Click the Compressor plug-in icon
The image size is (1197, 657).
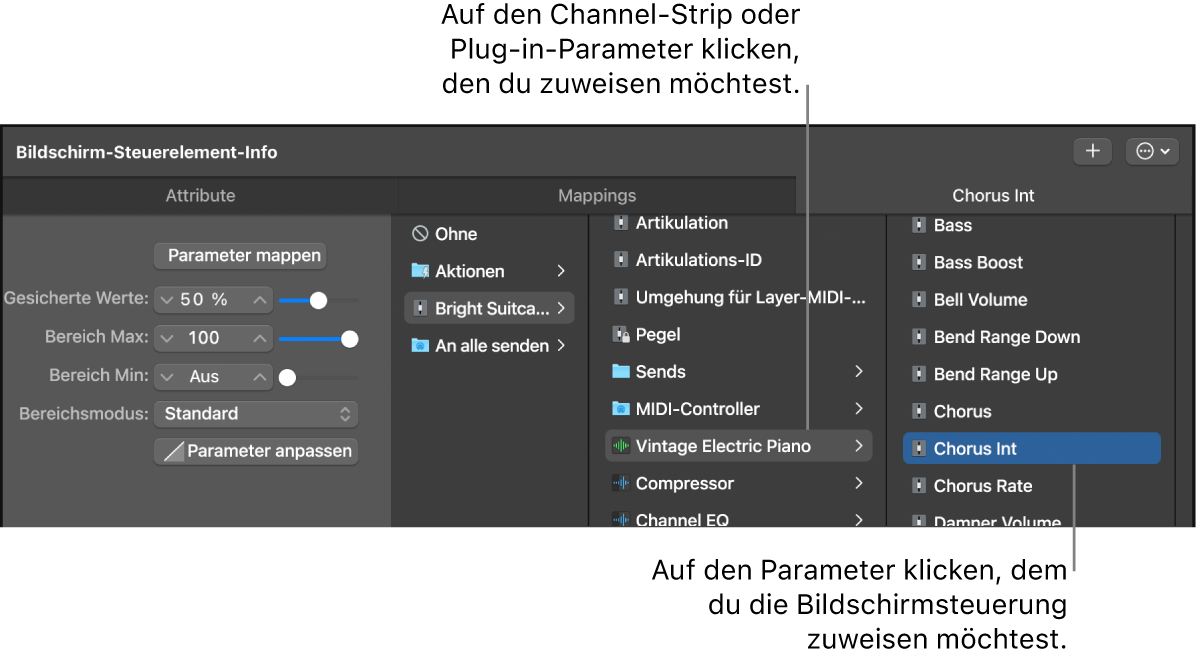point(621,483)
